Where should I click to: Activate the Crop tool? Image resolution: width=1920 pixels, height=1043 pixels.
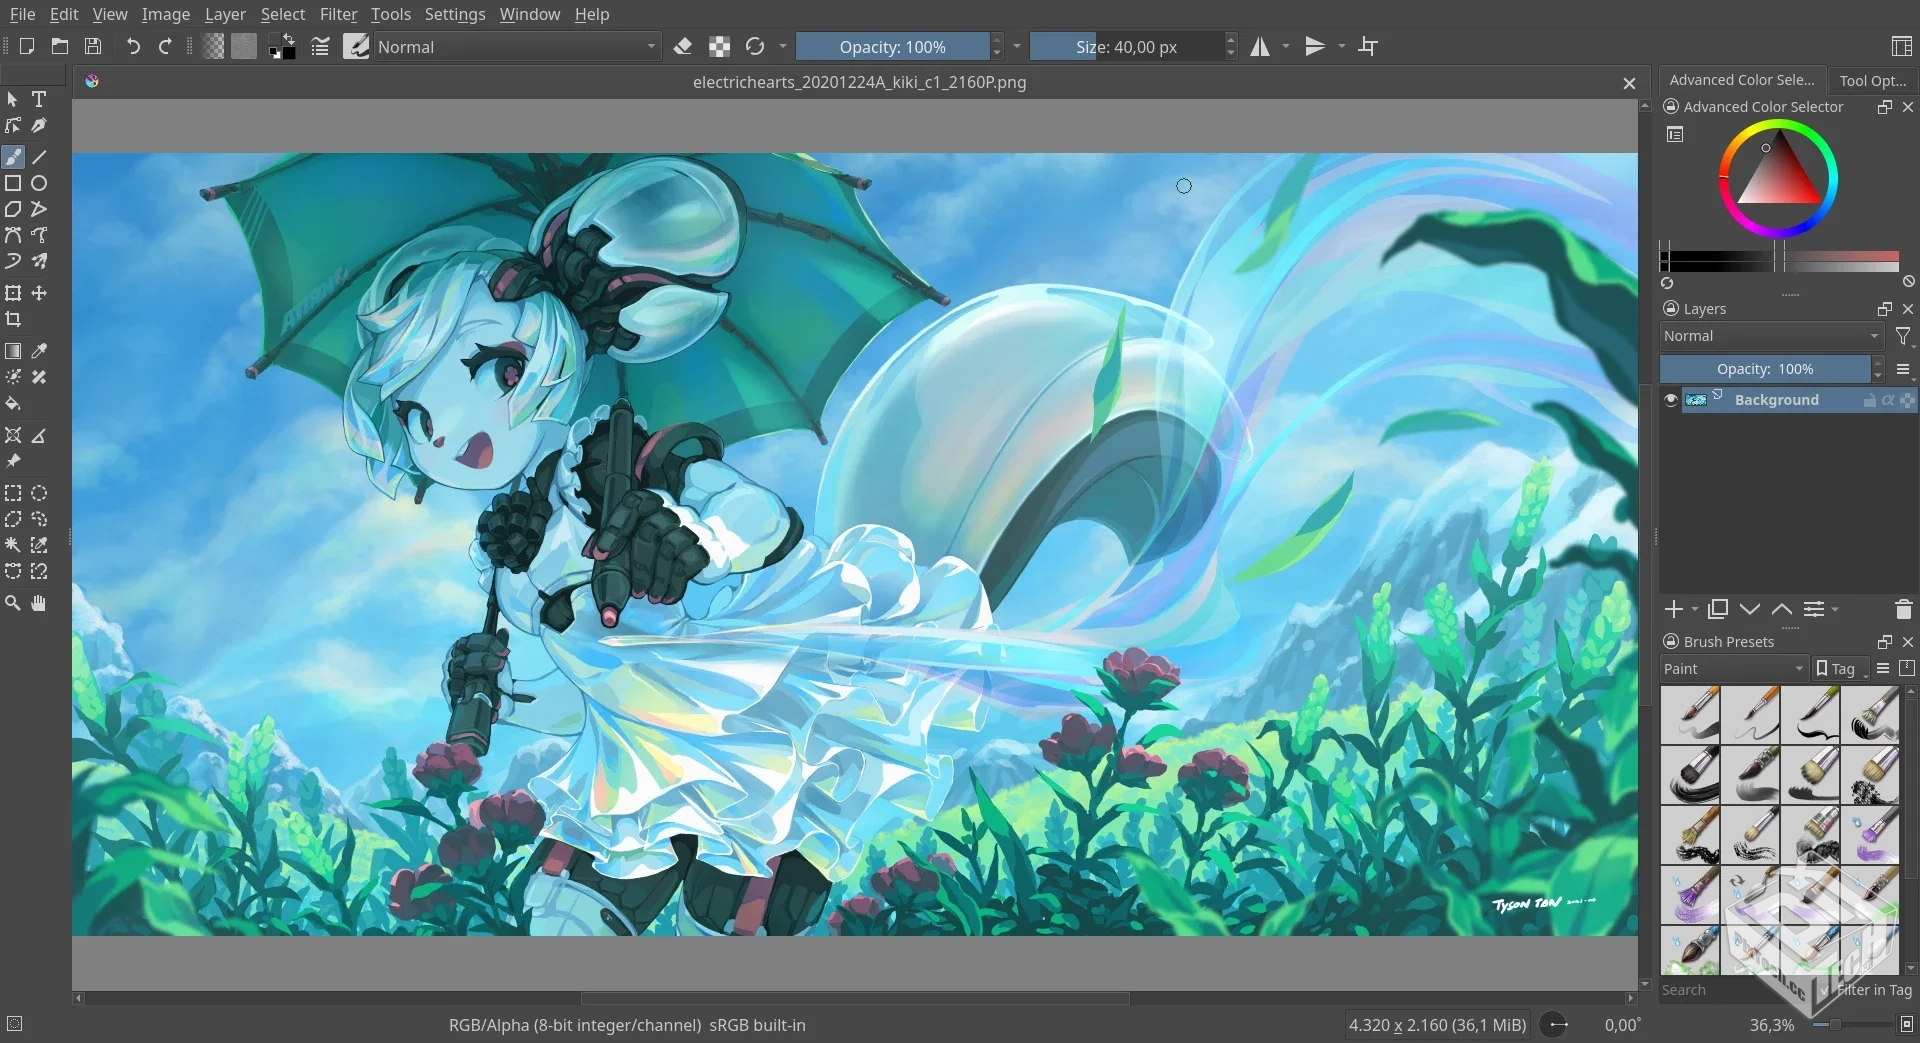click(x=14, y=320)
